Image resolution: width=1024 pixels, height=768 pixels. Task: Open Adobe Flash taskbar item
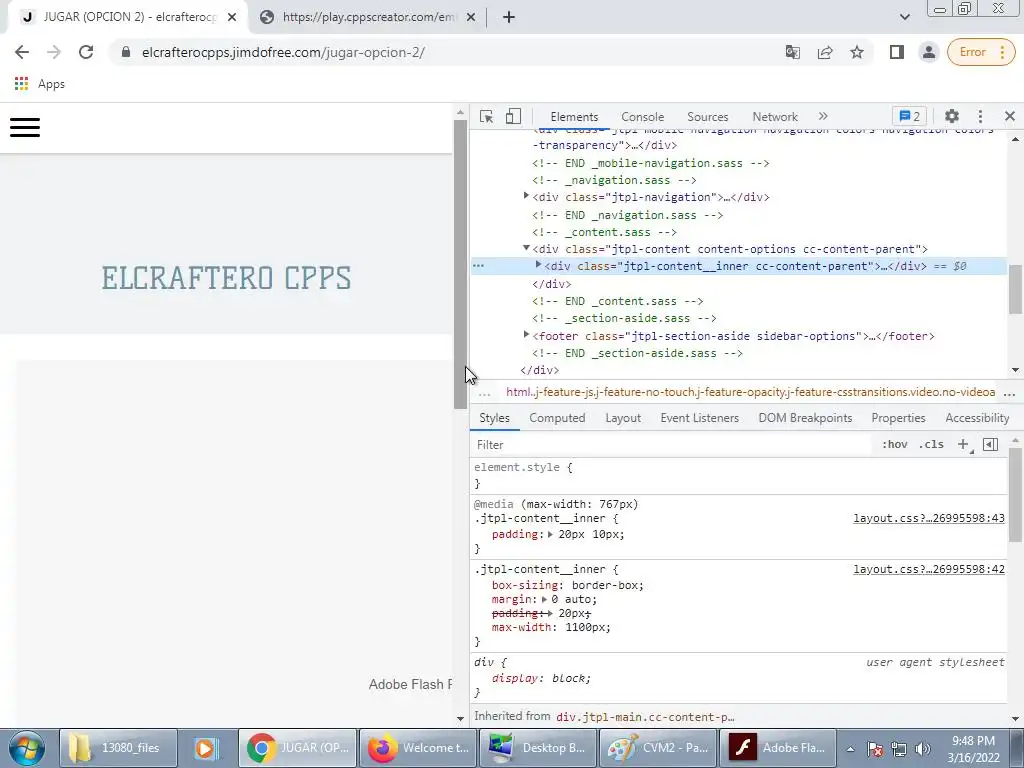click(777, 748)
